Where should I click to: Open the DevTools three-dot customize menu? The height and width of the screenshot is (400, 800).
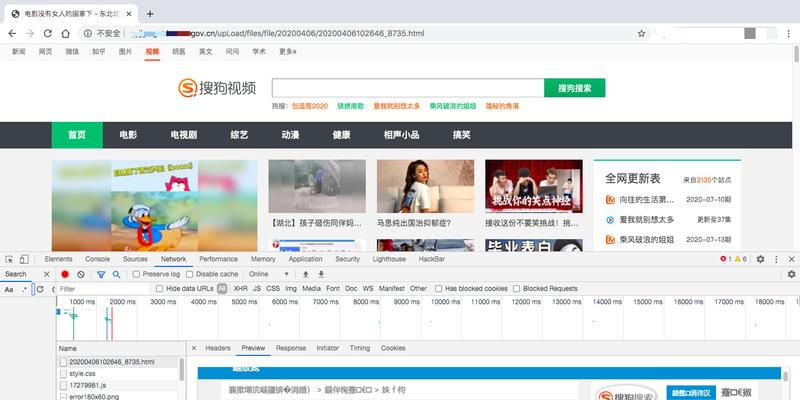point(776,259)
